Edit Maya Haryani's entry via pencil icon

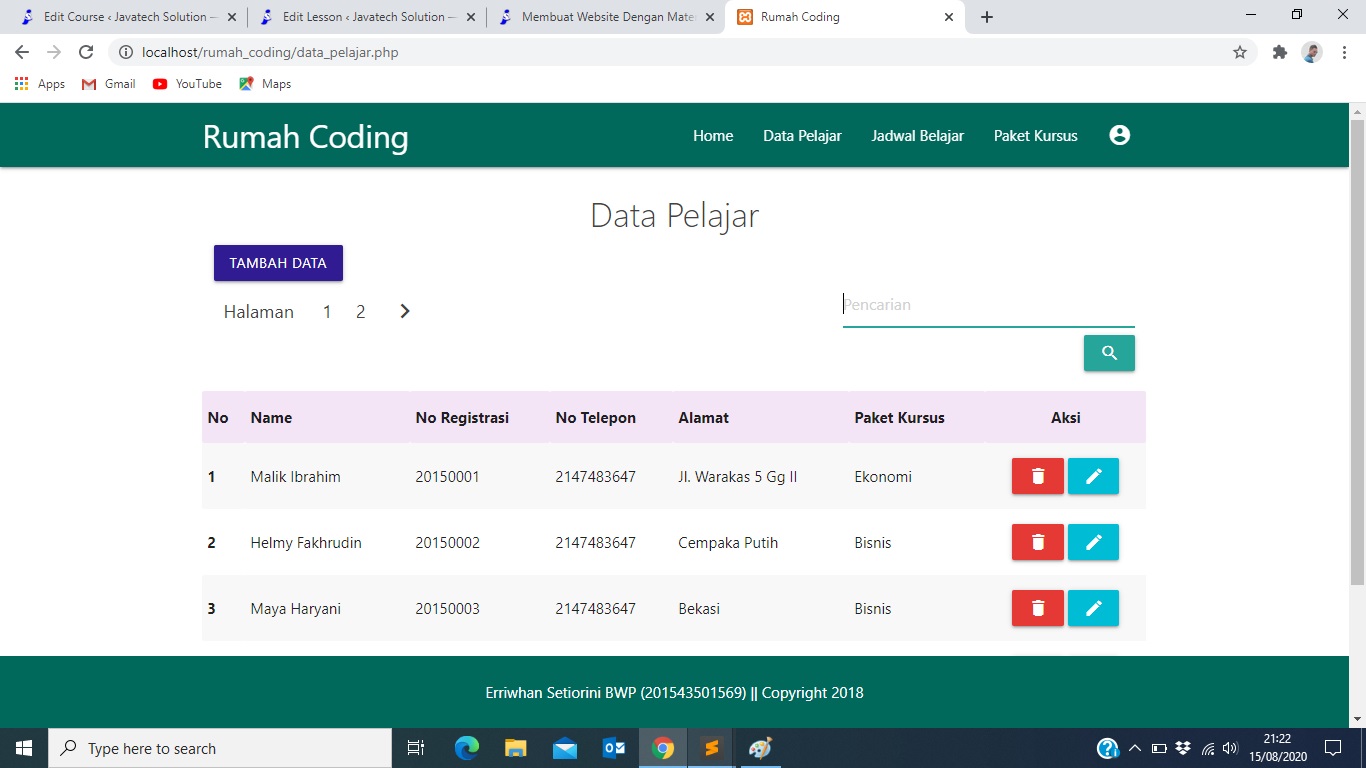[1093, 608]
